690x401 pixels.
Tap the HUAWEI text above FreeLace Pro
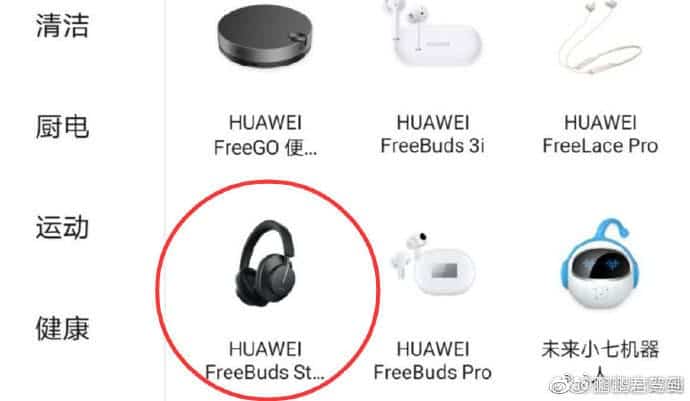coord(600,122)
